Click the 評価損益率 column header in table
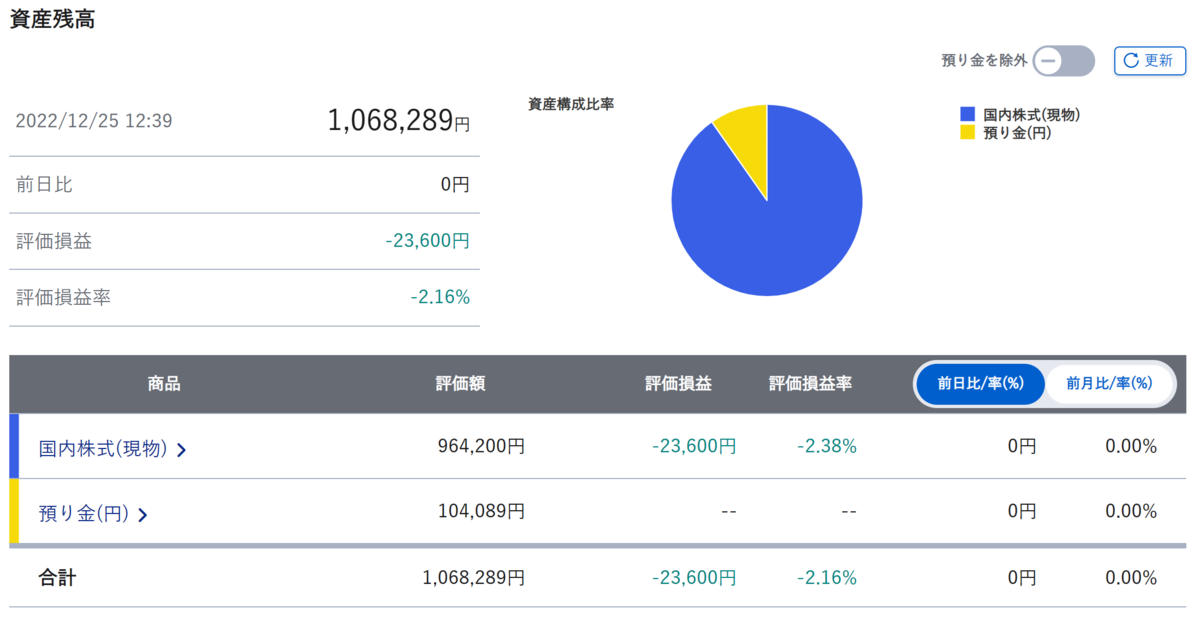 [x=811, y=384]
